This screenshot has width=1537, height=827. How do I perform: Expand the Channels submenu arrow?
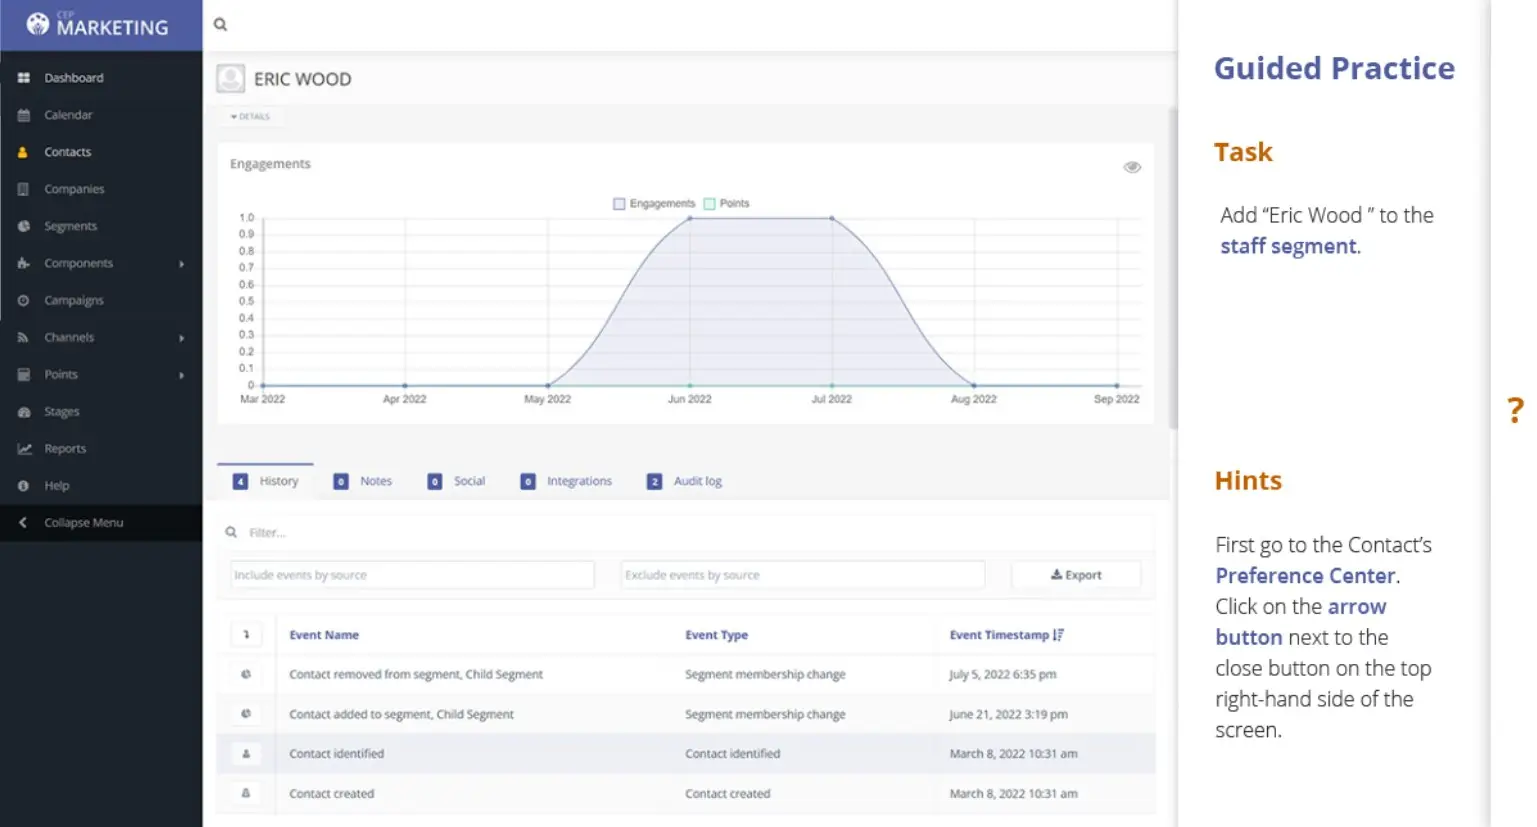click(181, 338)
